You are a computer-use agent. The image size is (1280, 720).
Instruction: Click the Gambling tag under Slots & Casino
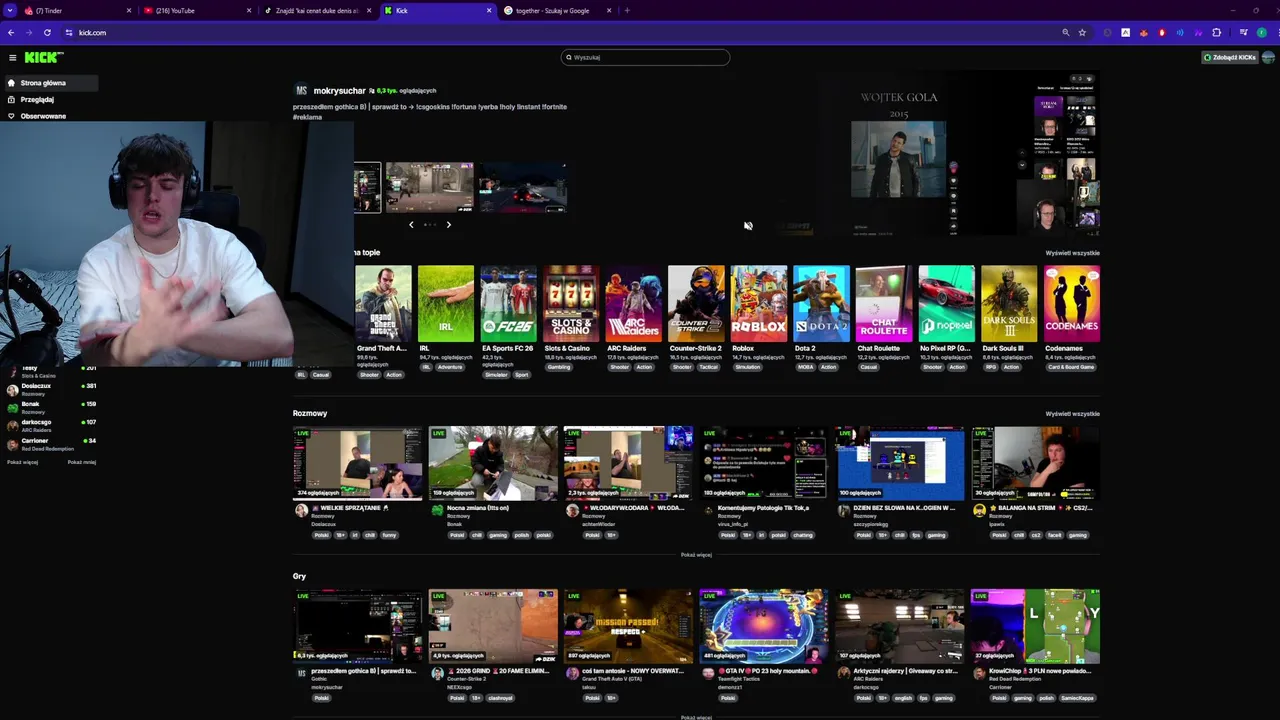(559, 367)
